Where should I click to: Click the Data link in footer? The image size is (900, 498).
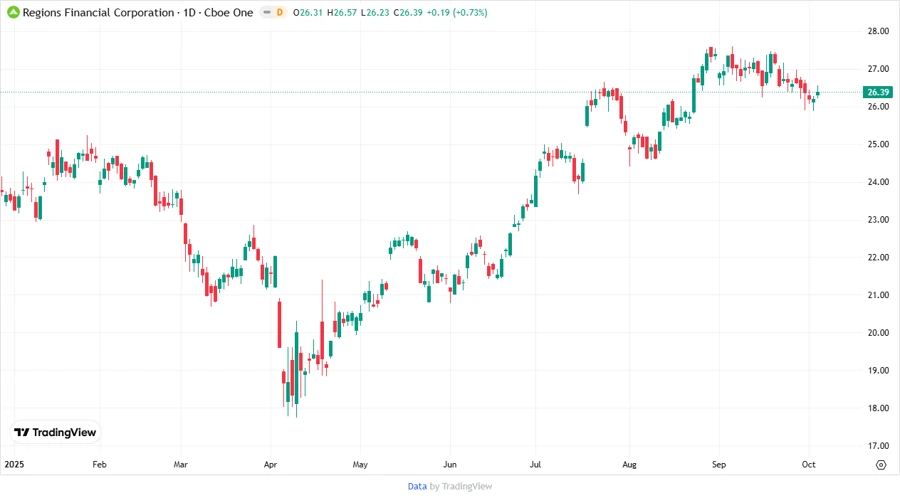417,486
